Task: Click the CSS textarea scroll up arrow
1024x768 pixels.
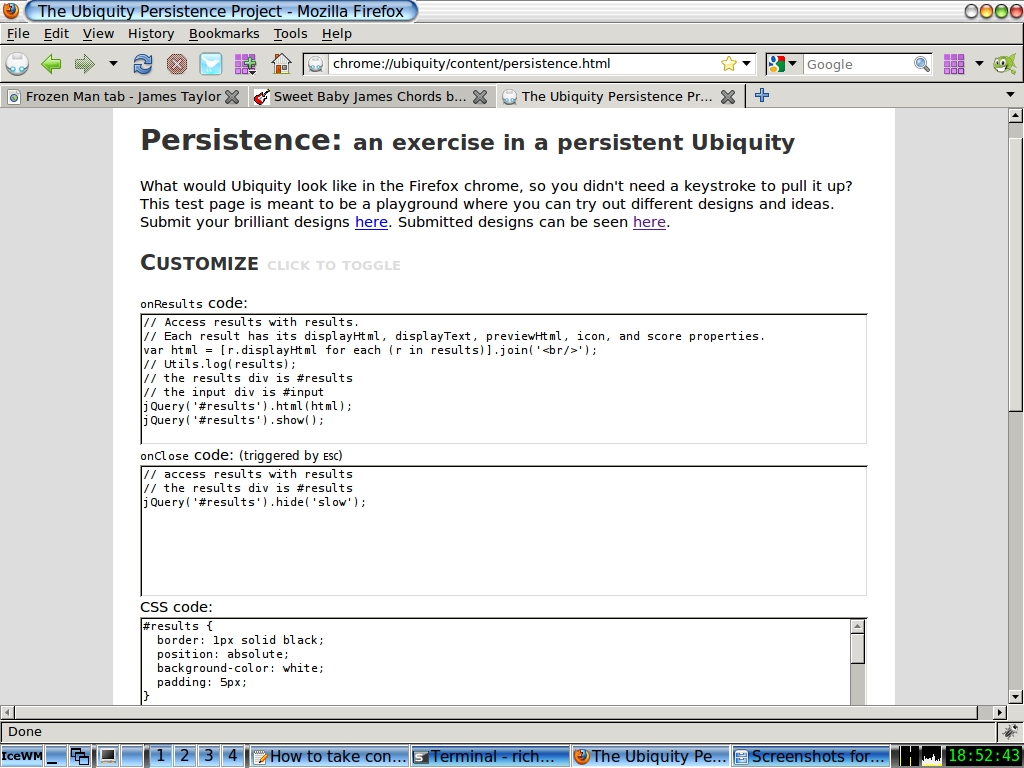Action: click(x=858, y=626)
